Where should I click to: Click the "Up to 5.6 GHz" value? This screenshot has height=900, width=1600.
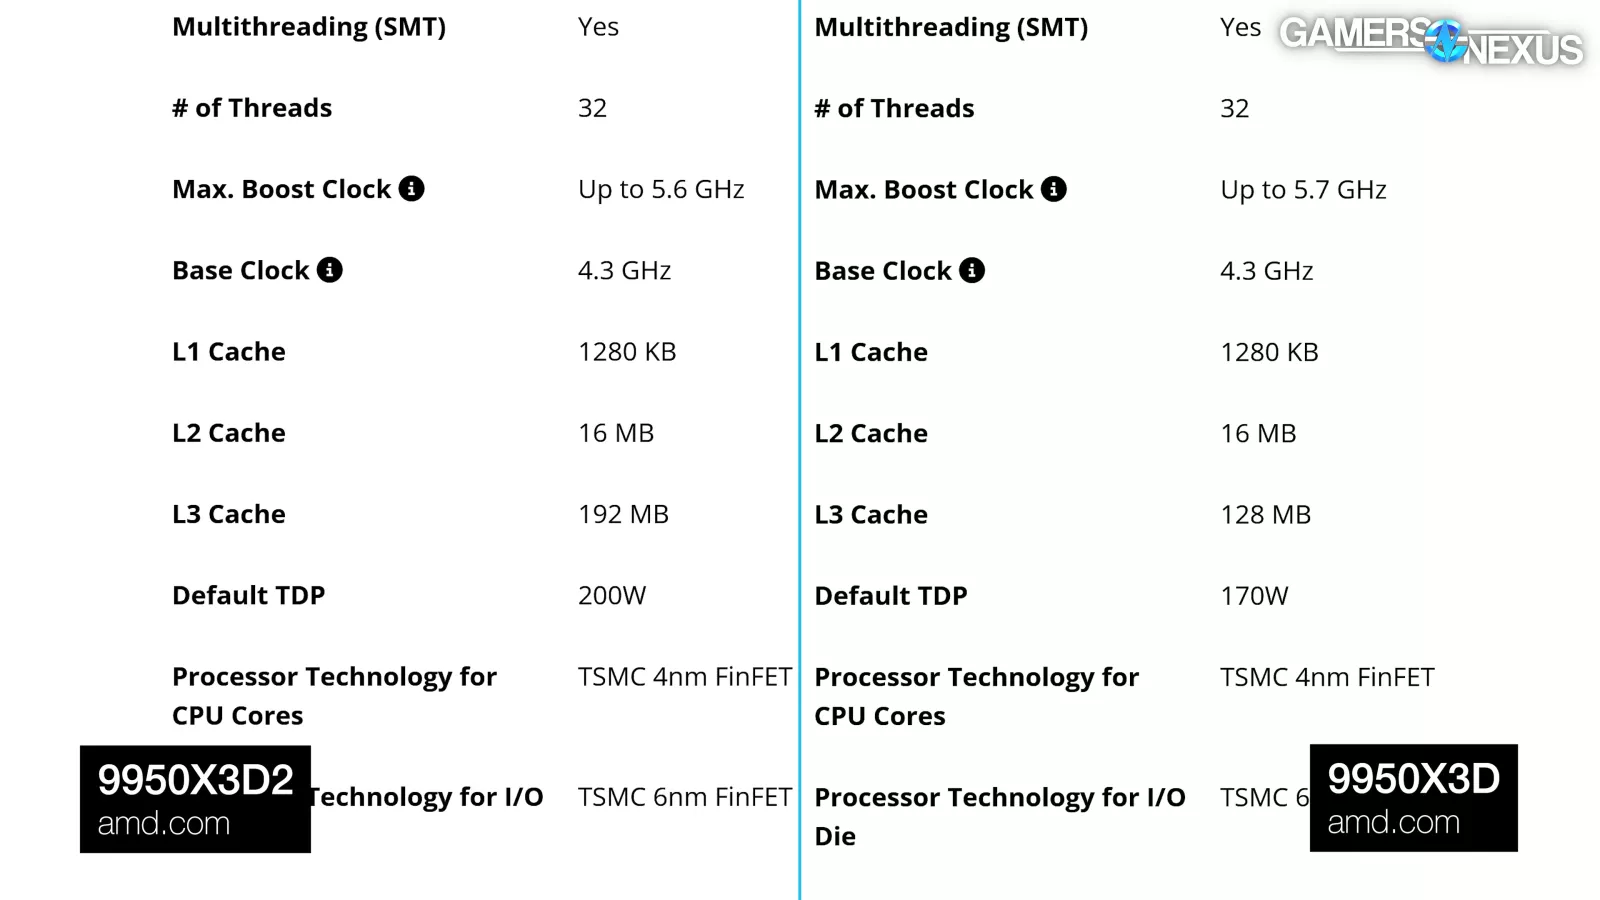(x=661, y=190)
